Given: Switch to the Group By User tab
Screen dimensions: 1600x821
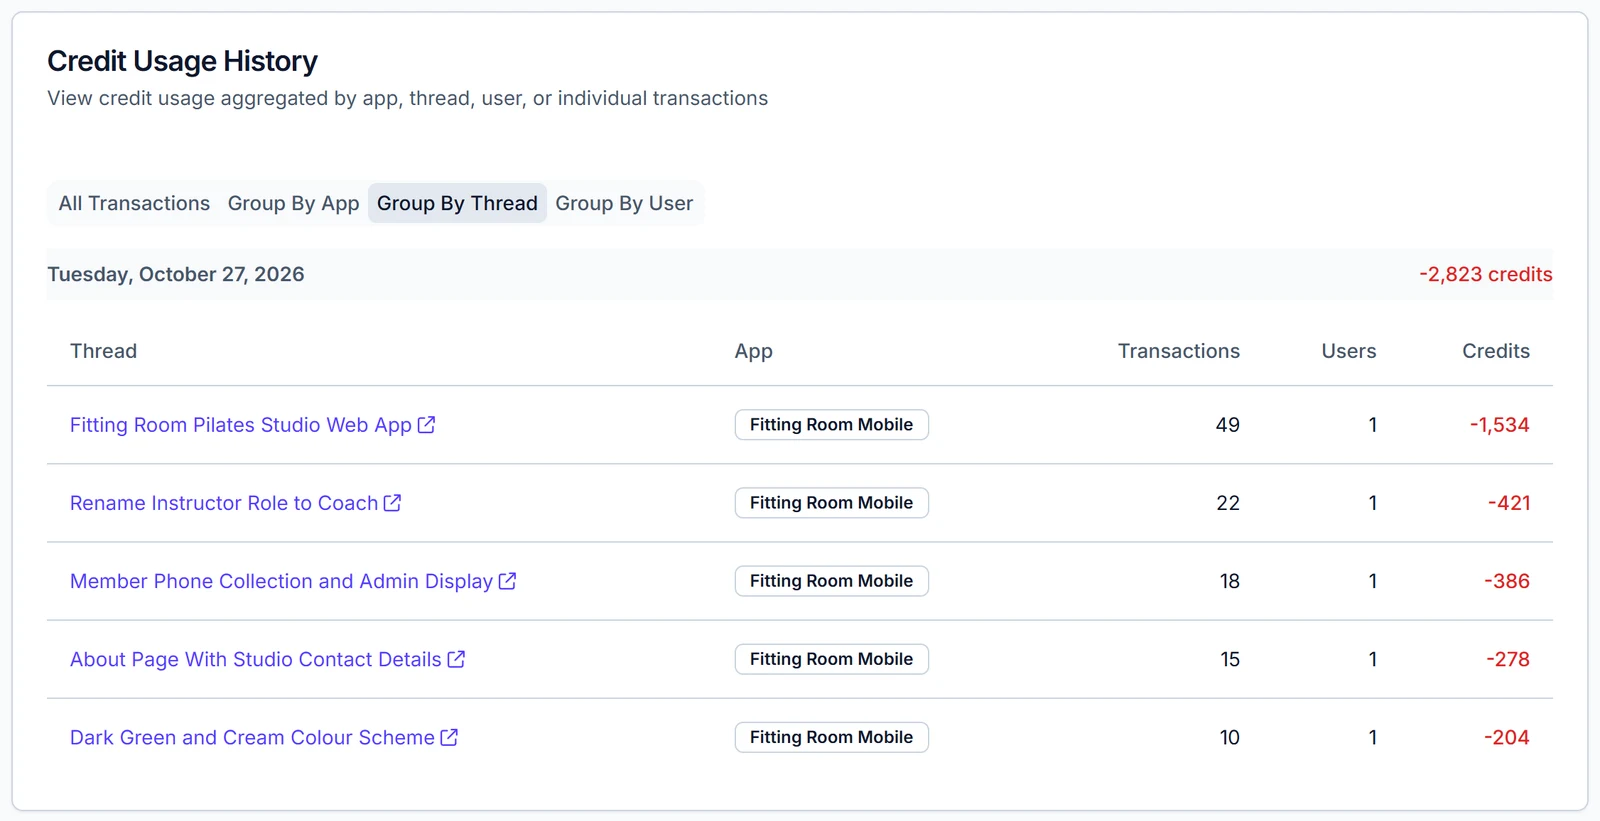Looking at the screenshot, I should [x=624, y=203].
